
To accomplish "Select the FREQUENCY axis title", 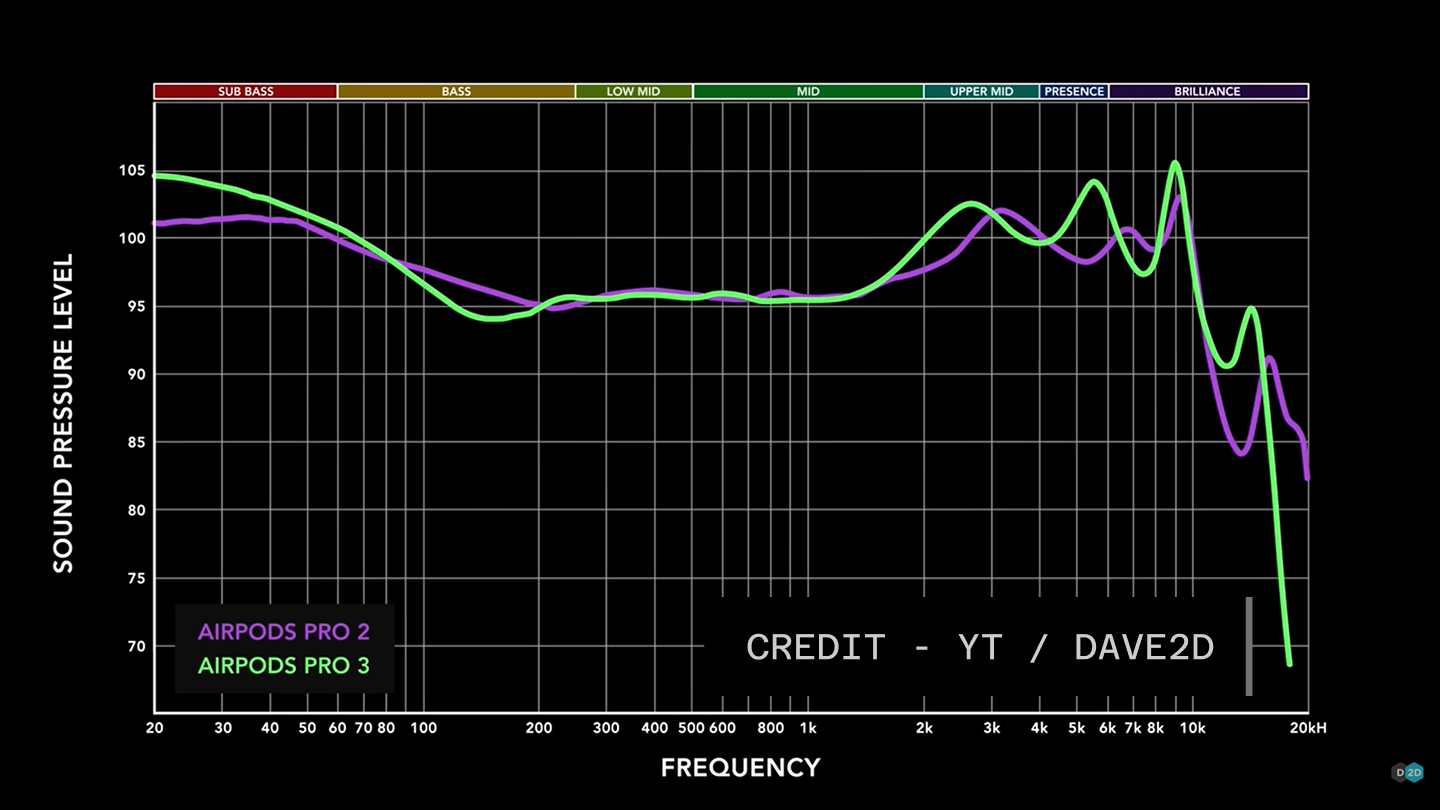I will coord(740,767).
